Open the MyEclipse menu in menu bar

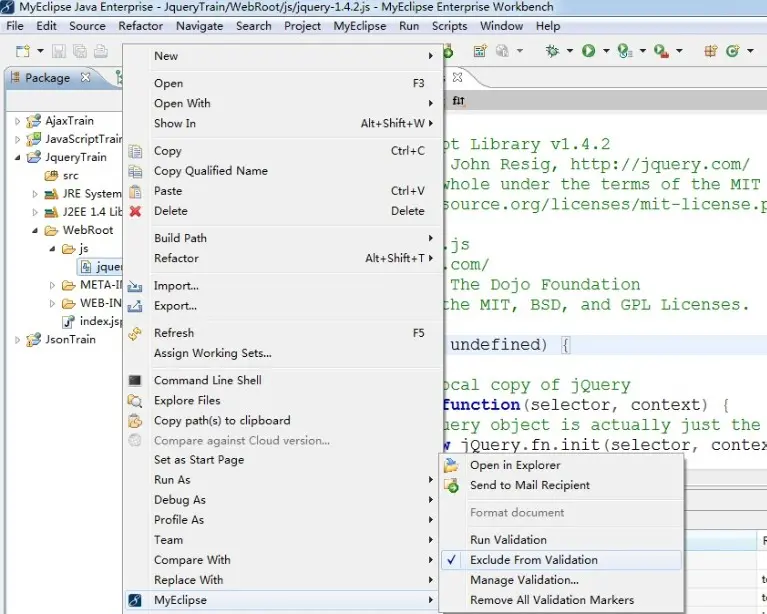360,26
